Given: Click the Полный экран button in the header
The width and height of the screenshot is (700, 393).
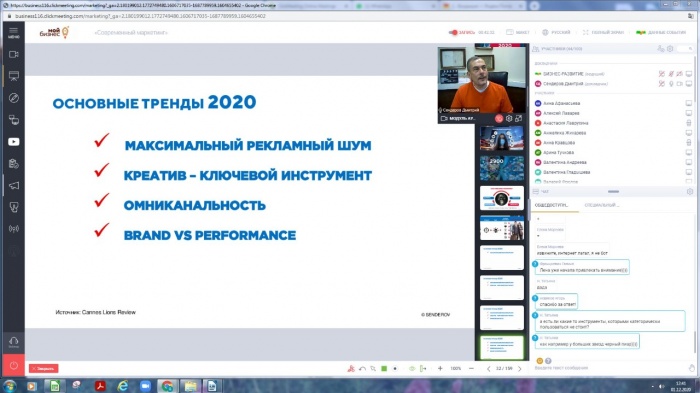Looking at the screenshot, I should tap(603, 32).
